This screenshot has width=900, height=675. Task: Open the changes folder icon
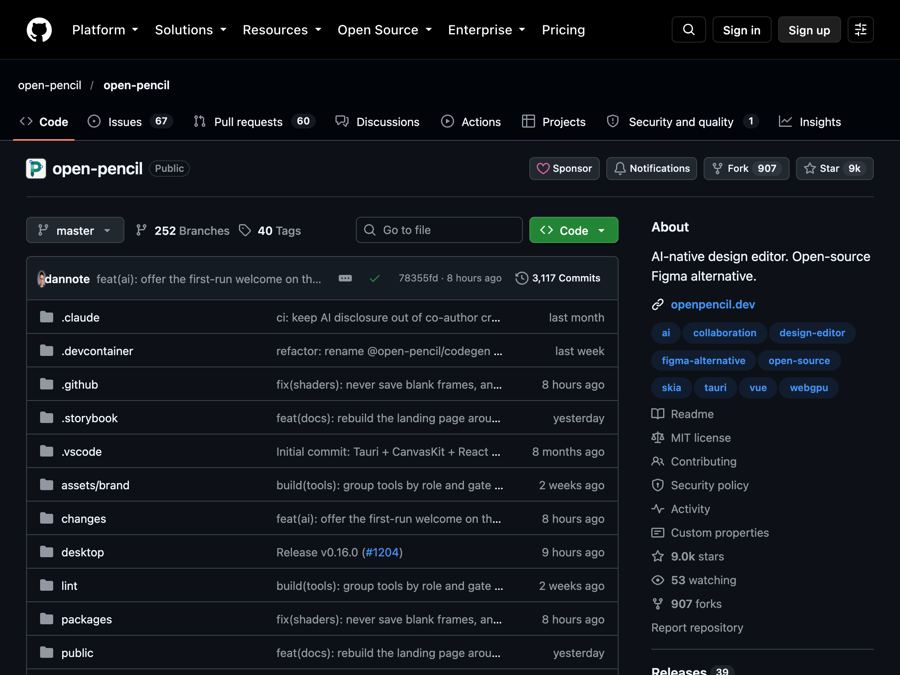click(46, 518)
